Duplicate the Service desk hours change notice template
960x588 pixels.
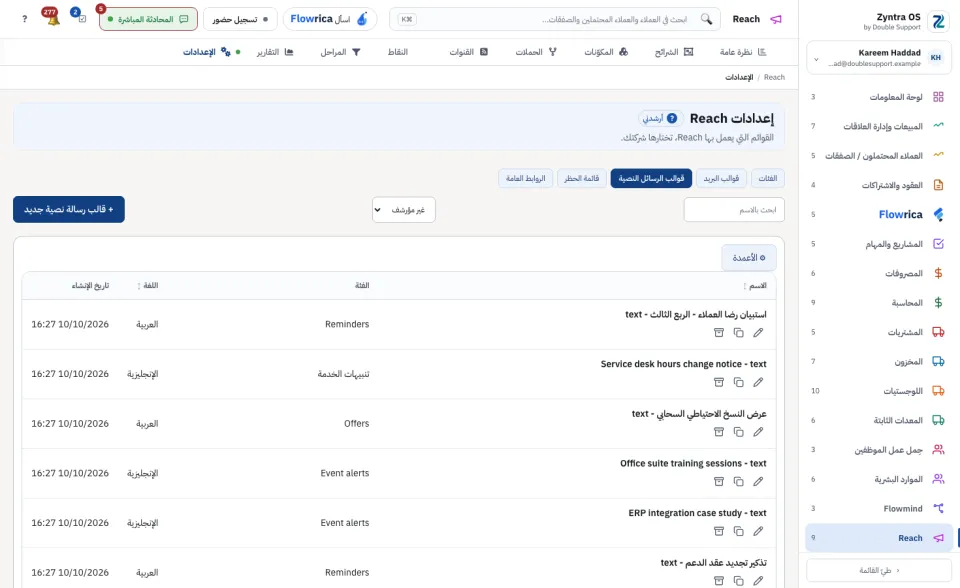coord(738,382)
